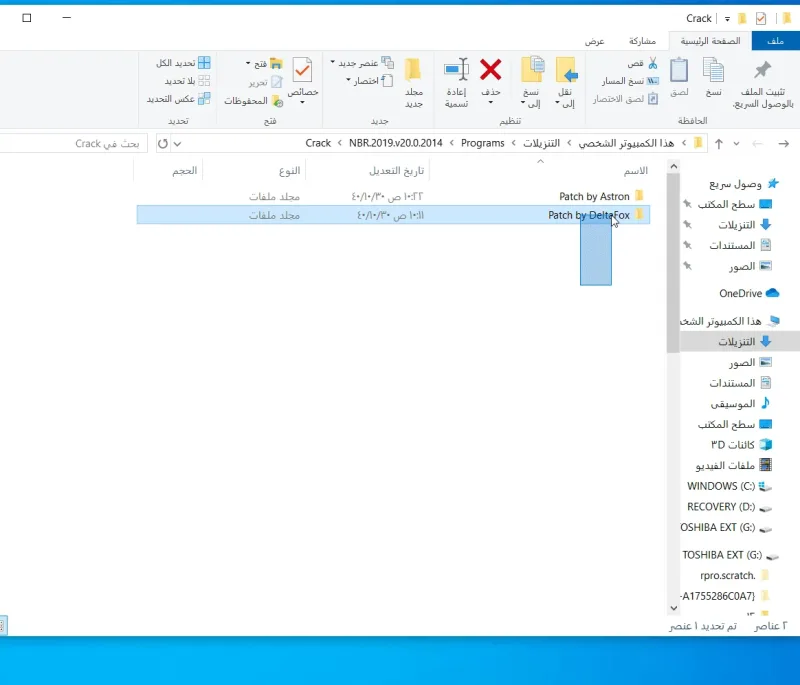This screenshot has height=685, width=800.
Task: Click the History (المحفوظات) icon in the Open group
Action: pos(278,101)
